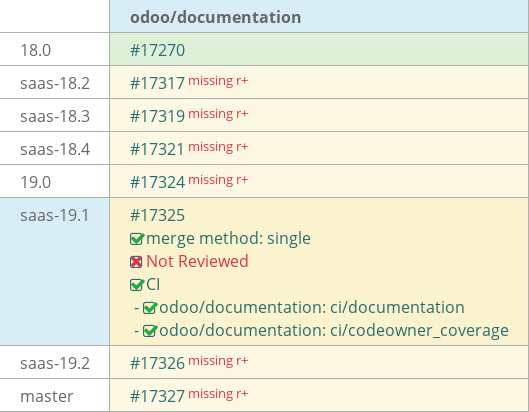Image resolution: width=529 pixels, height=412 pixels.
Task: Open the ci/codeowner_coverage status link
Action: pyautogui.click(x=334, y=330)
